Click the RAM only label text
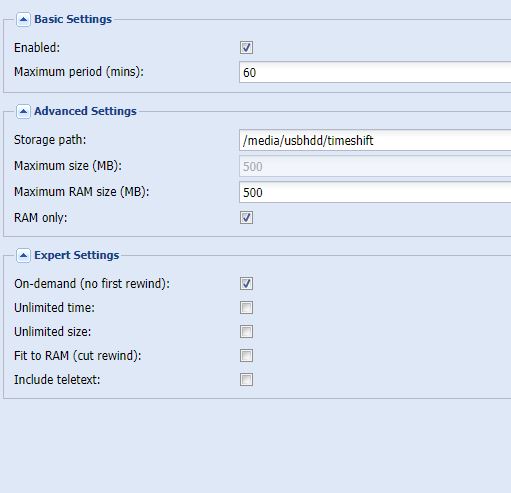 pos(41,218)
